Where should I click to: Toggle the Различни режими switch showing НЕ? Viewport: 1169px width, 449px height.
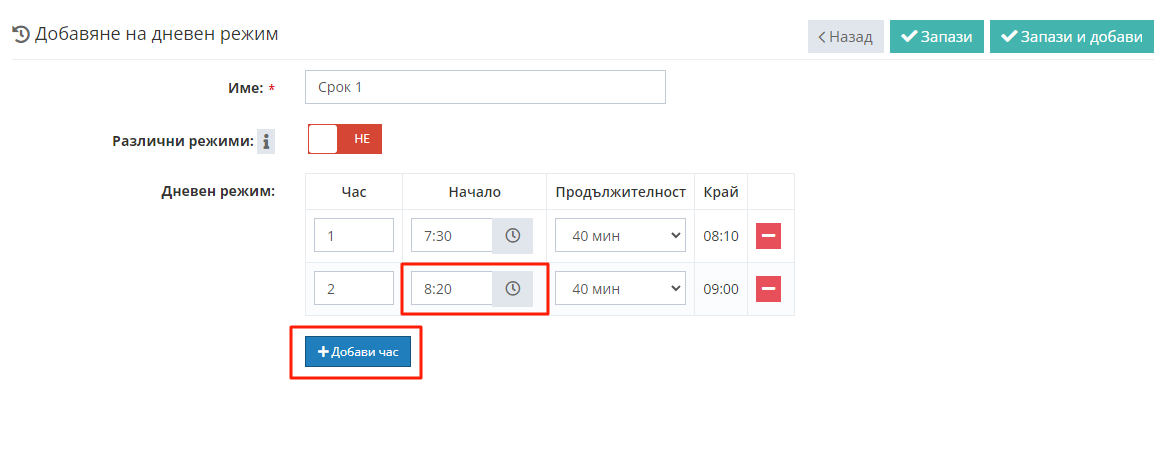(x=344, y=139)
